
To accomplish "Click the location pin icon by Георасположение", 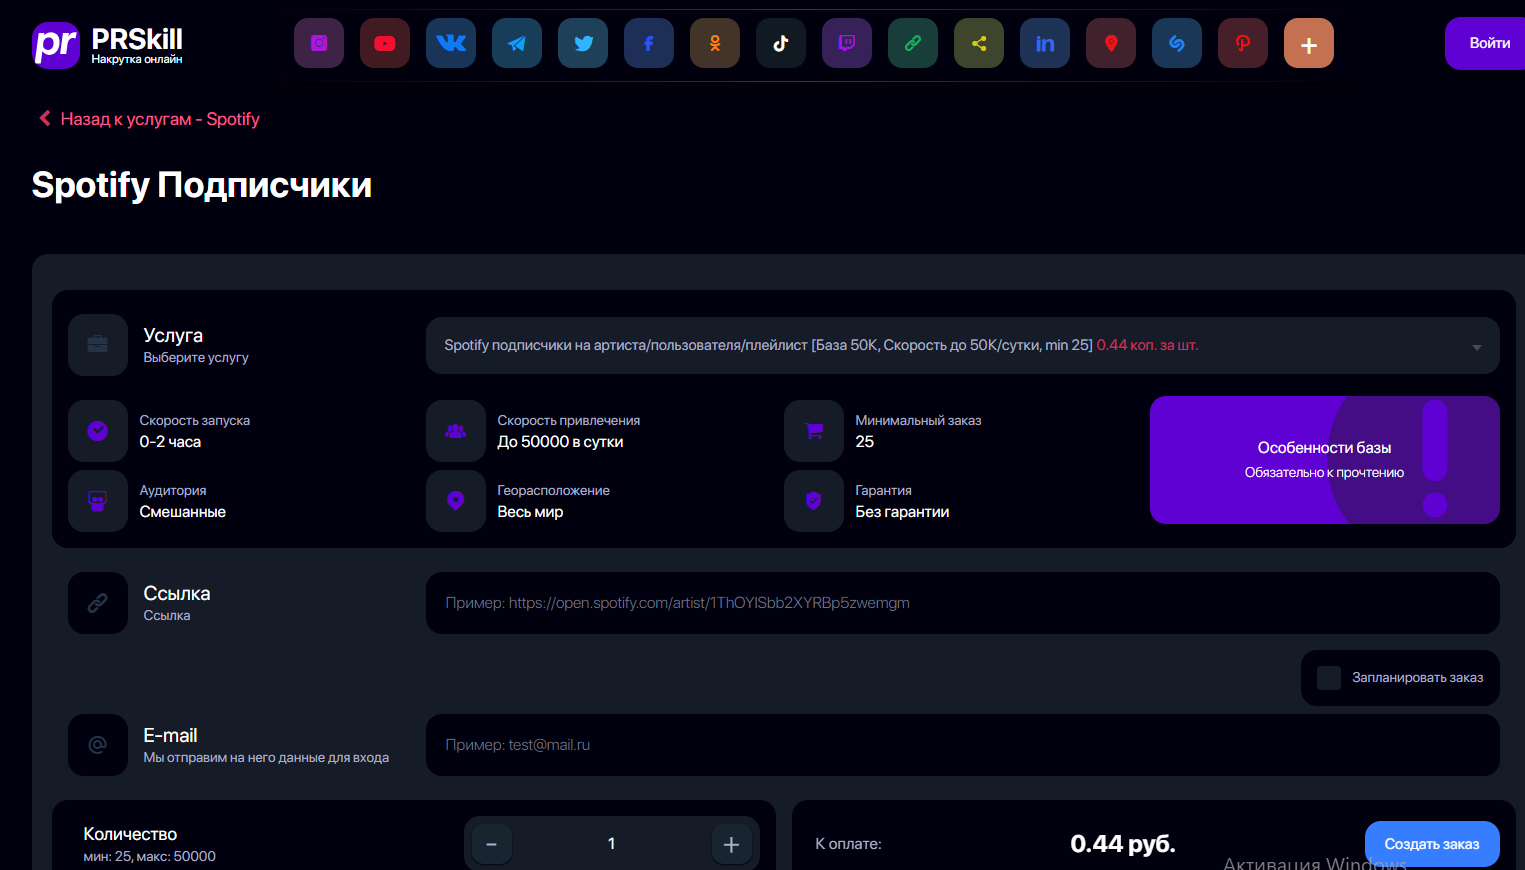I will [456, 501].
